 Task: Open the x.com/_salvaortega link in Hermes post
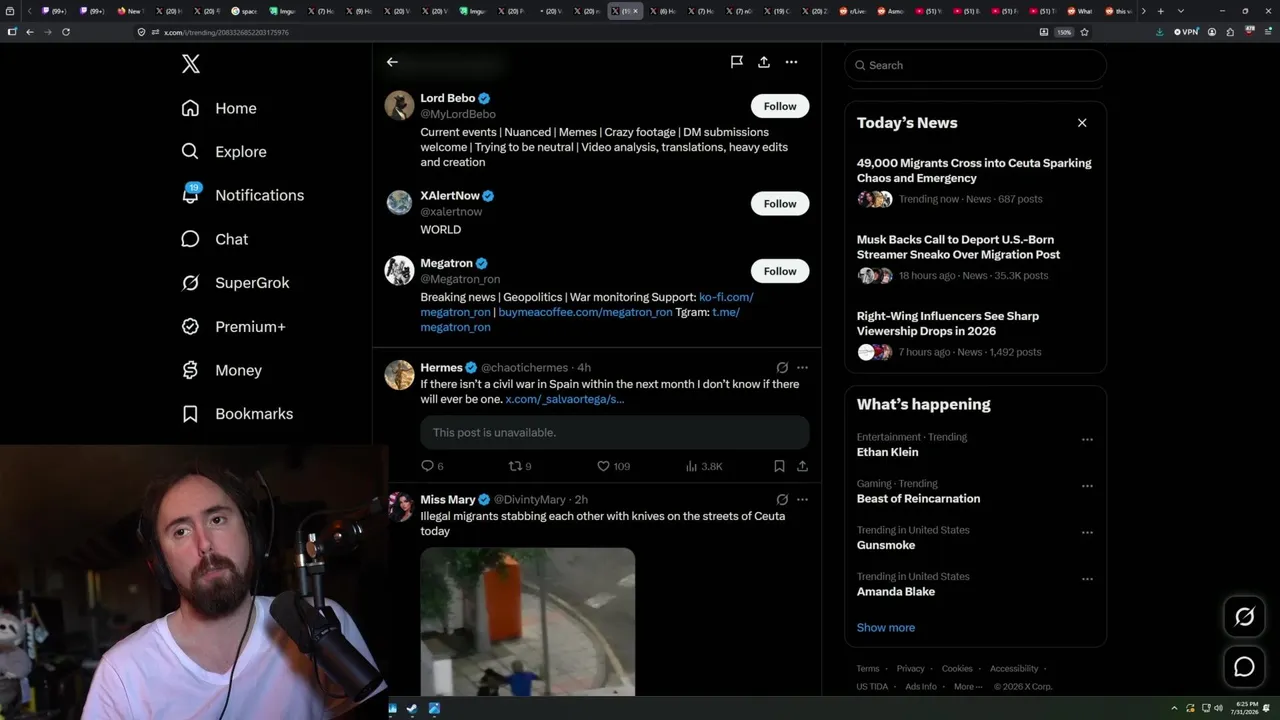pyautogui.click(x=565, y=399)
